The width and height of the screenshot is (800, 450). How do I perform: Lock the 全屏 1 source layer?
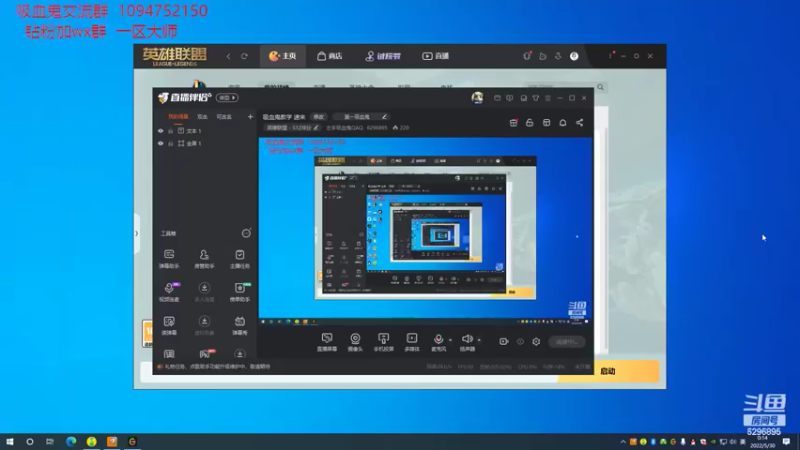(170, 143)
